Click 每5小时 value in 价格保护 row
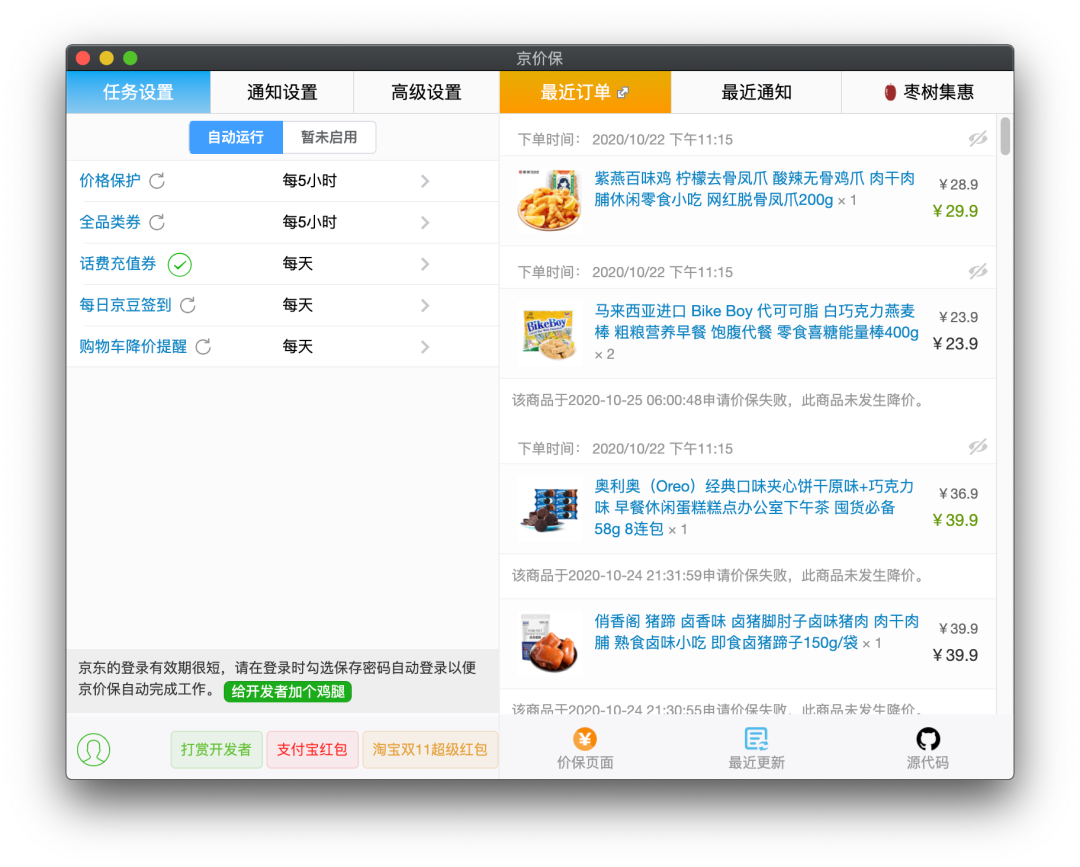Image resolution: width=1080 pixels, height=867 pixels. point(310,181)
